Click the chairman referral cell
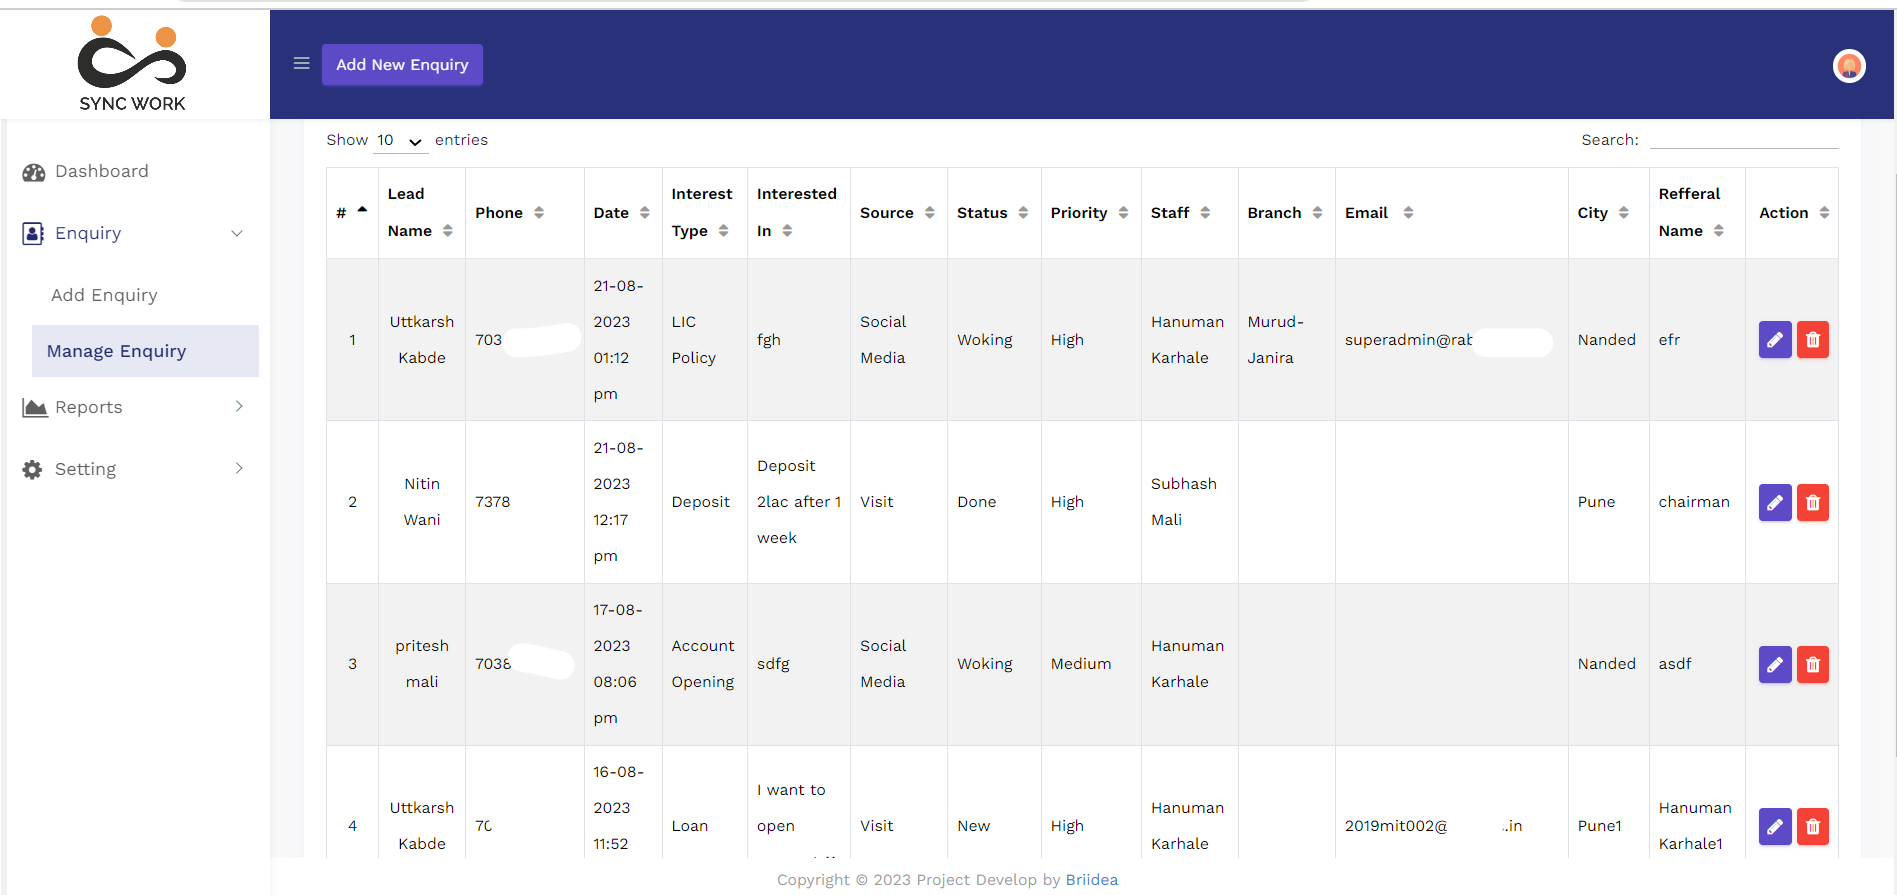1897x895 pixels. pos(1696,502)
